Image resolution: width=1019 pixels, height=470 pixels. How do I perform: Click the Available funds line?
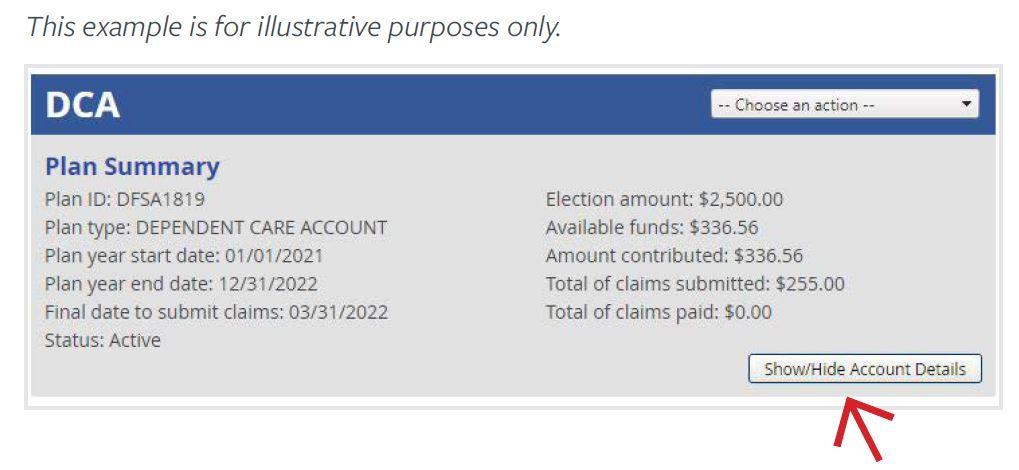652,227
